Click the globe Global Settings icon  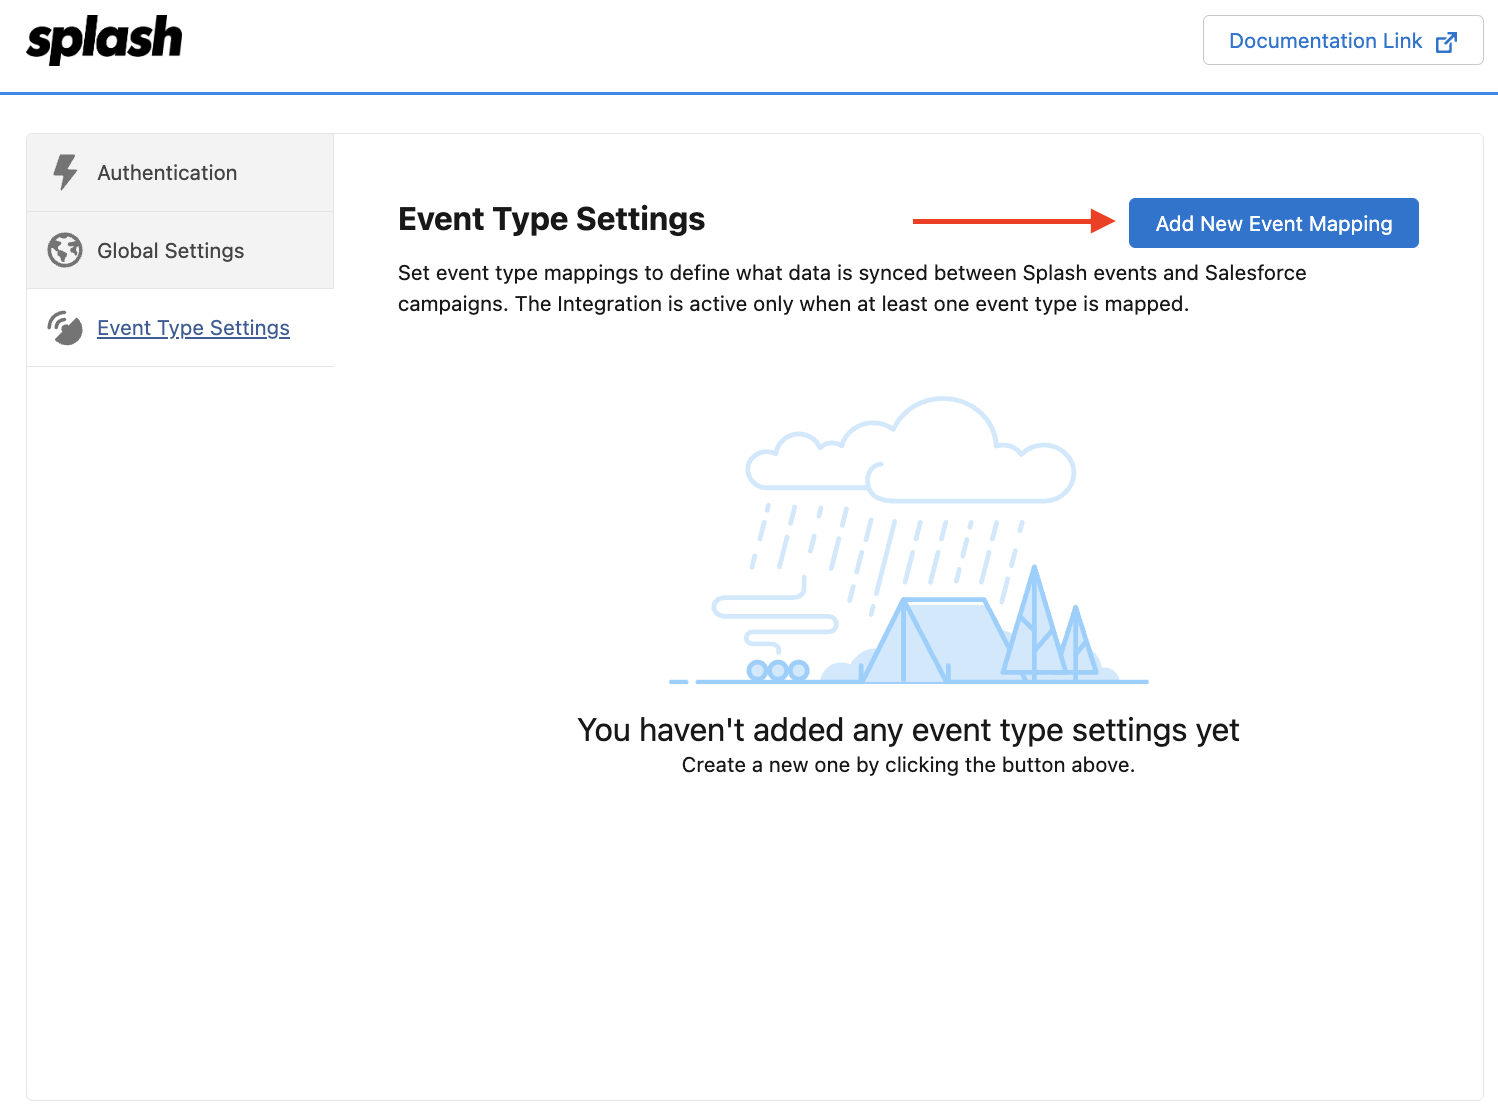(65, 250)
